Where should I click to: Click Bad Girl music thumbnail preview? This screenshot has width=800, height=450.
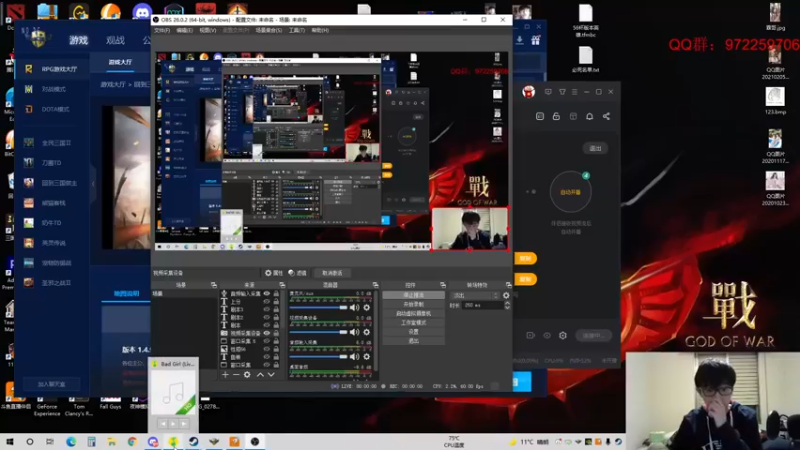point(173,392)
